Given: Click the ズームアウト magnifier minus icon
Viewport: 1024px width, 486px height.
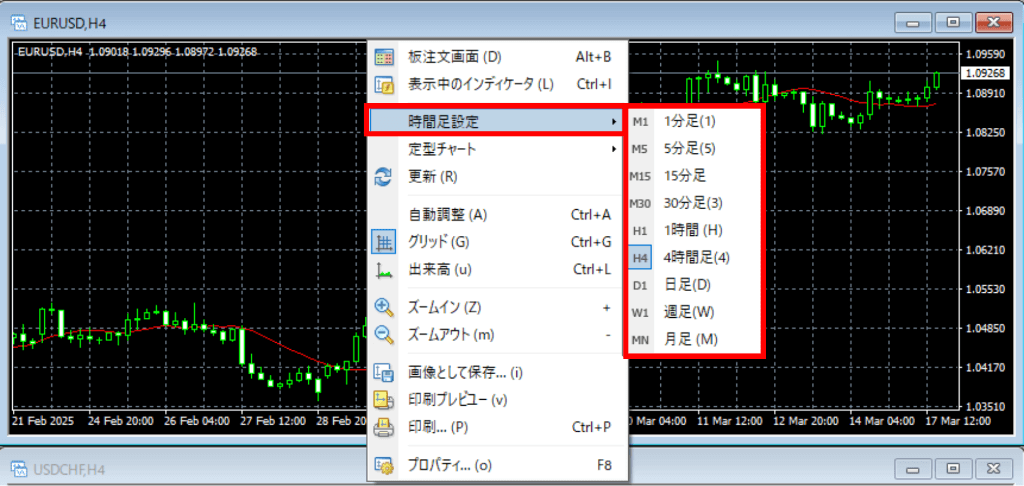Looking at the screenshot, I should tap(383, 335).
